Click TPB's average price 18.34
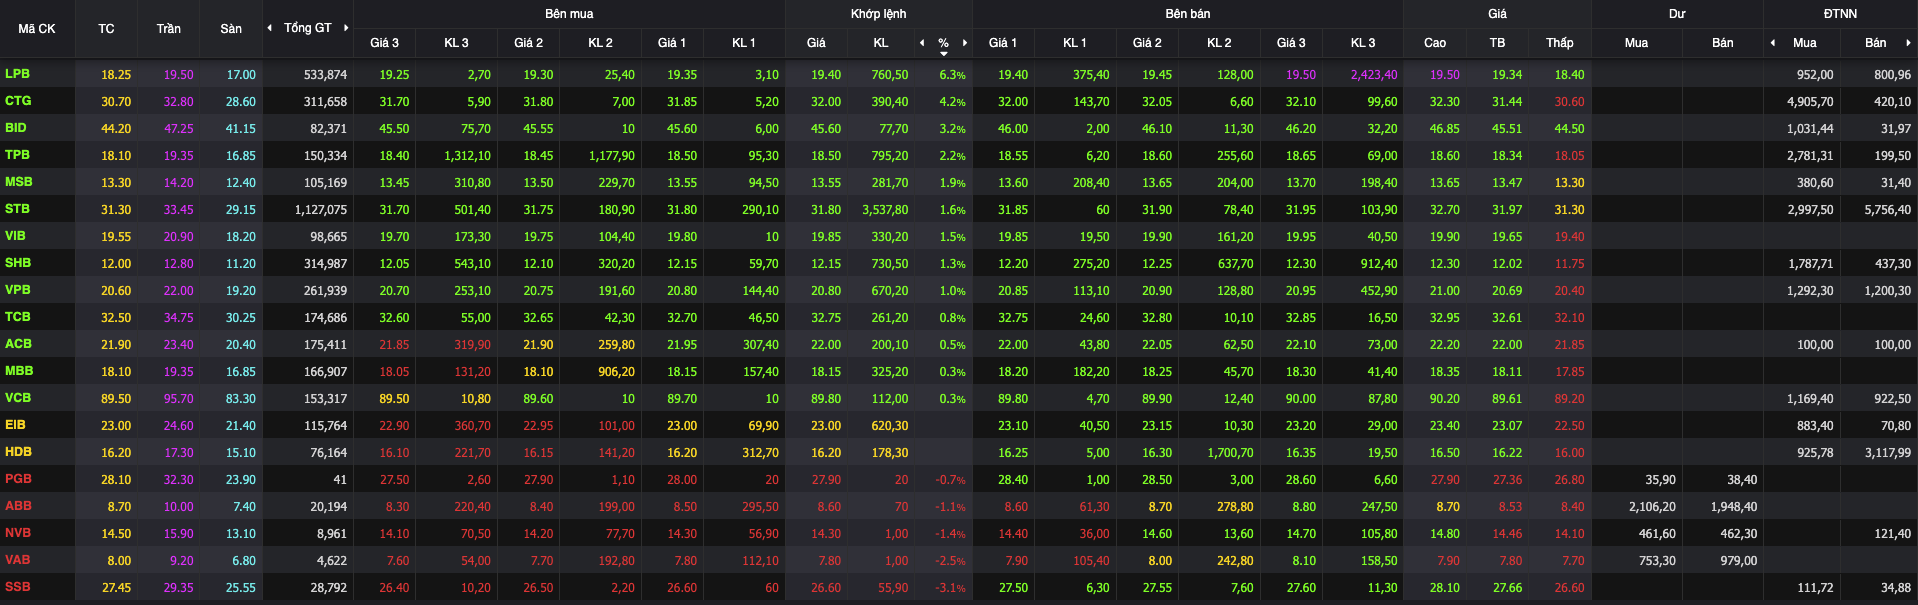 point(1507,156)
